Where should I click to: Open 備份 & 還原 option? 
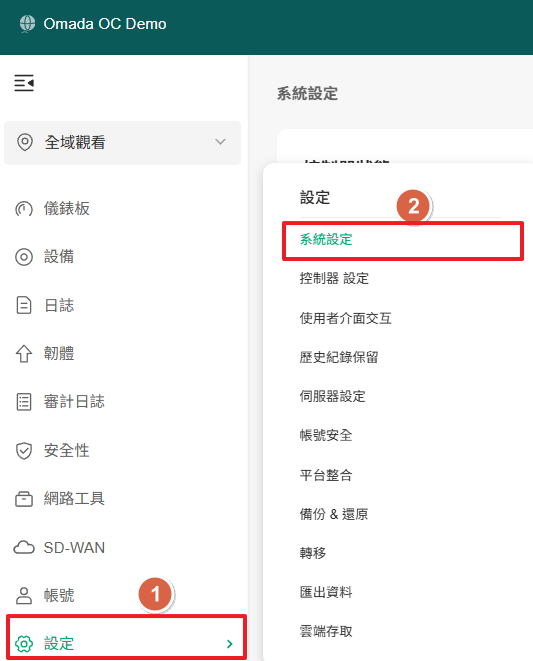(x=334, y=514)
